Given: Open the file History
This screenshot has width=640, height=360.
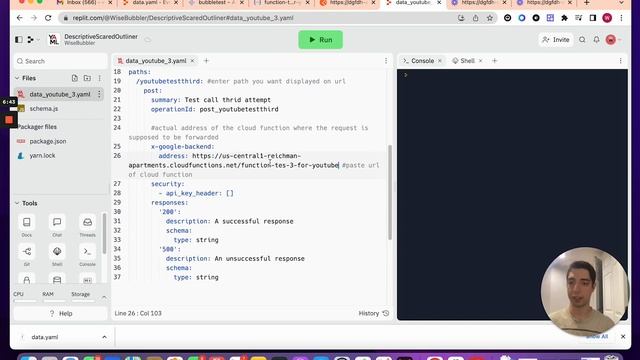Looking at the screenshot, I should coord(373,313).
